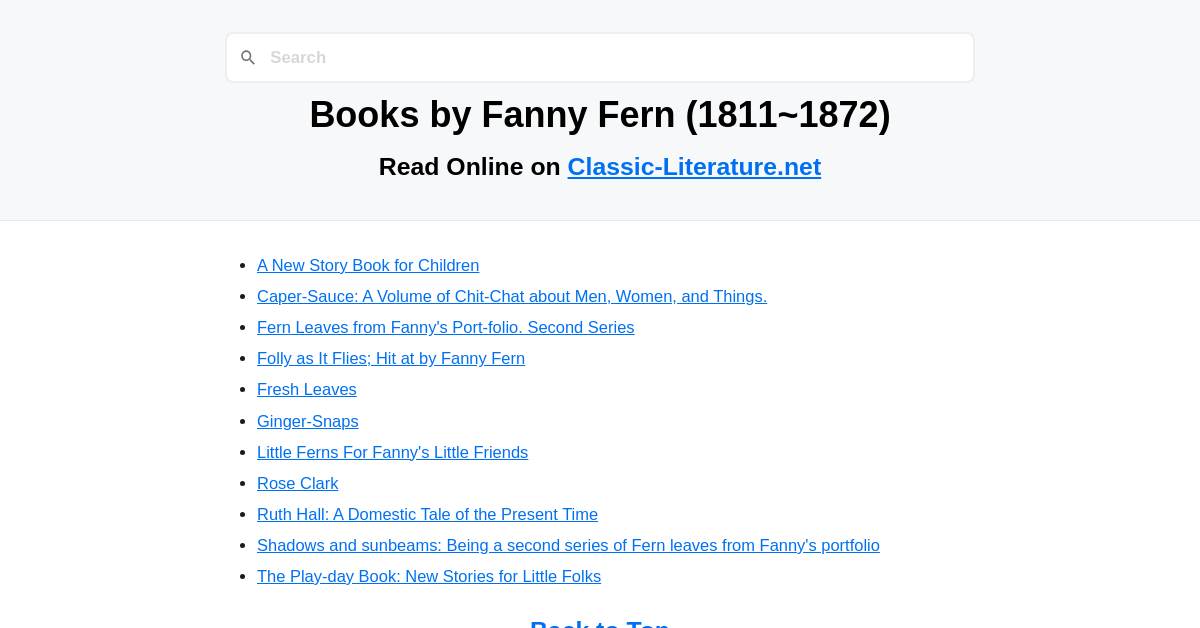The width and height of the screenshot is (1200, 628).
Task: Click the bullet beside Ginger-Snaps
Action: pos(240,420)
